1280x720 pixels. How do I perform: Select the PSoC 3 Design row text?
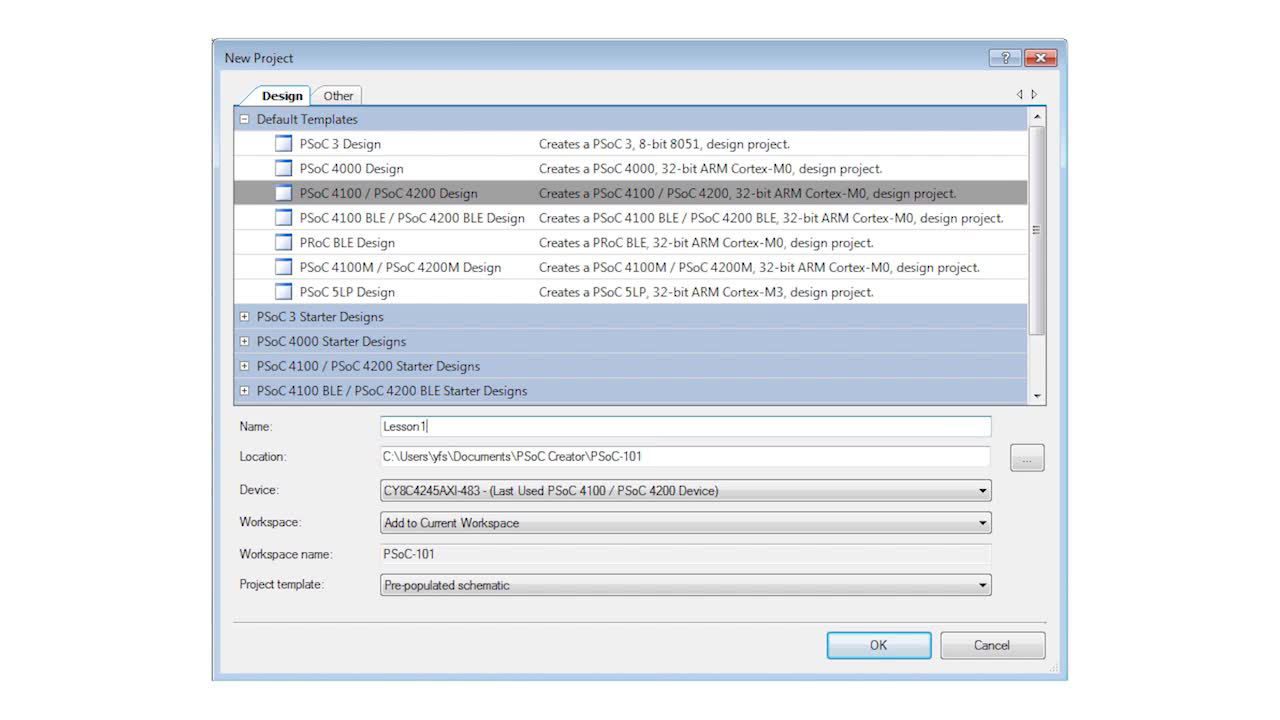(x=340, y=144)
